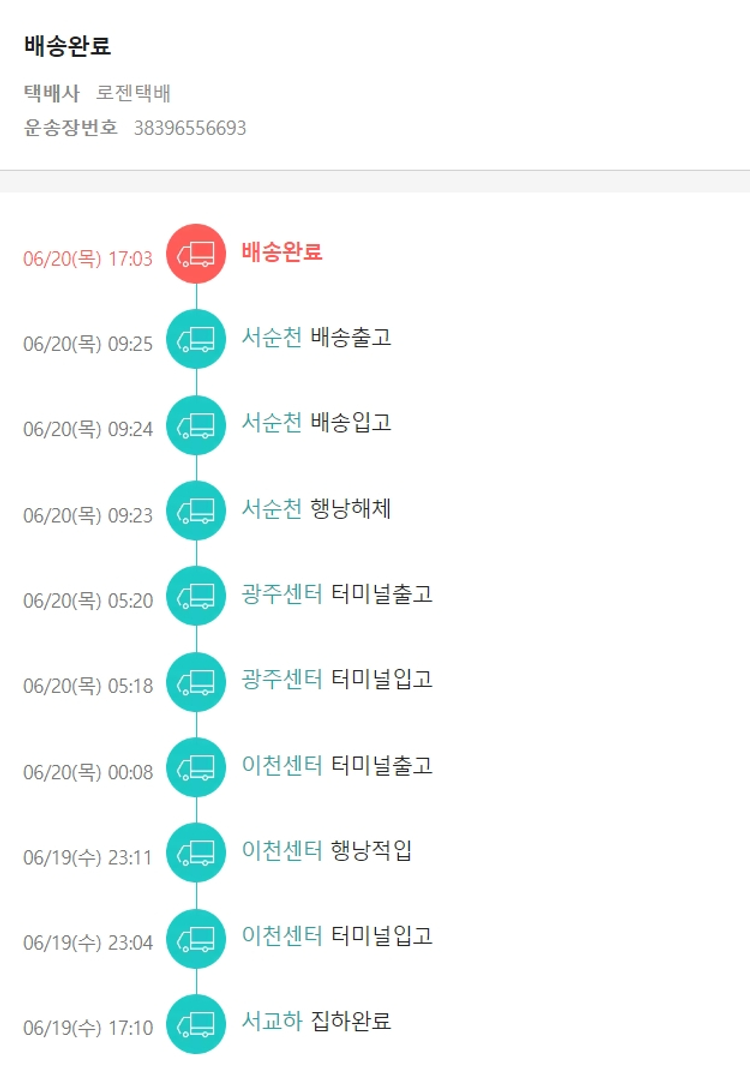This screenshot has height=1086, width=750.
Task: Click the red 배송완료 status text in timeline
Action: pyautogui.click(x=282, y=252)
